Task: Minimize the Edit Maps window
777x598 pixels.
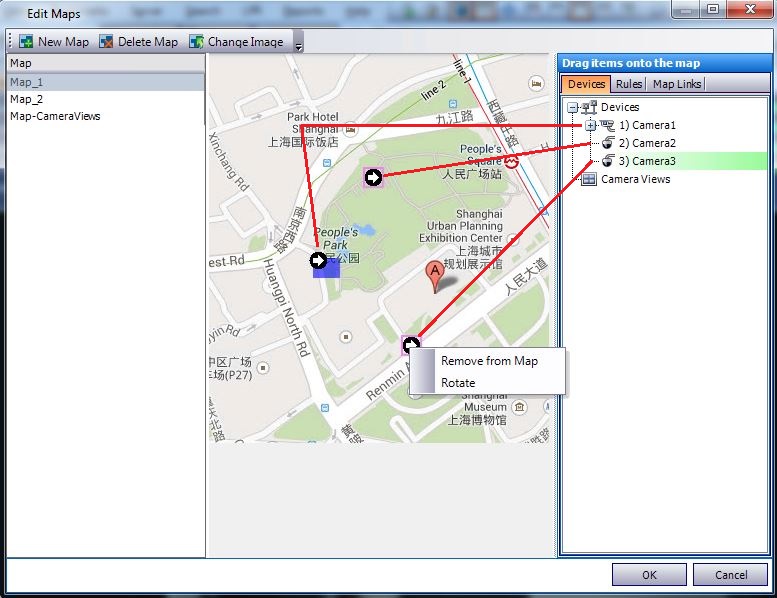Action: [686, 9]
